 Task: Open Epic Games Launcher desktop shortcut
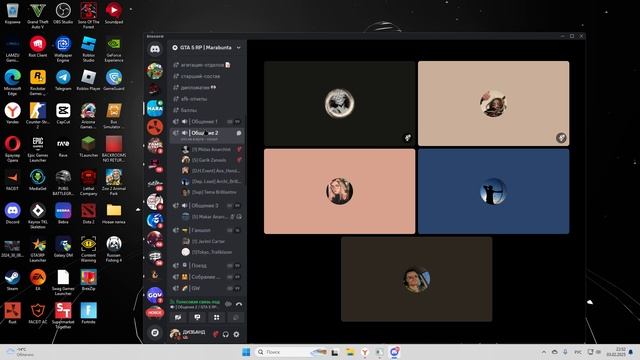coord(38,149)
